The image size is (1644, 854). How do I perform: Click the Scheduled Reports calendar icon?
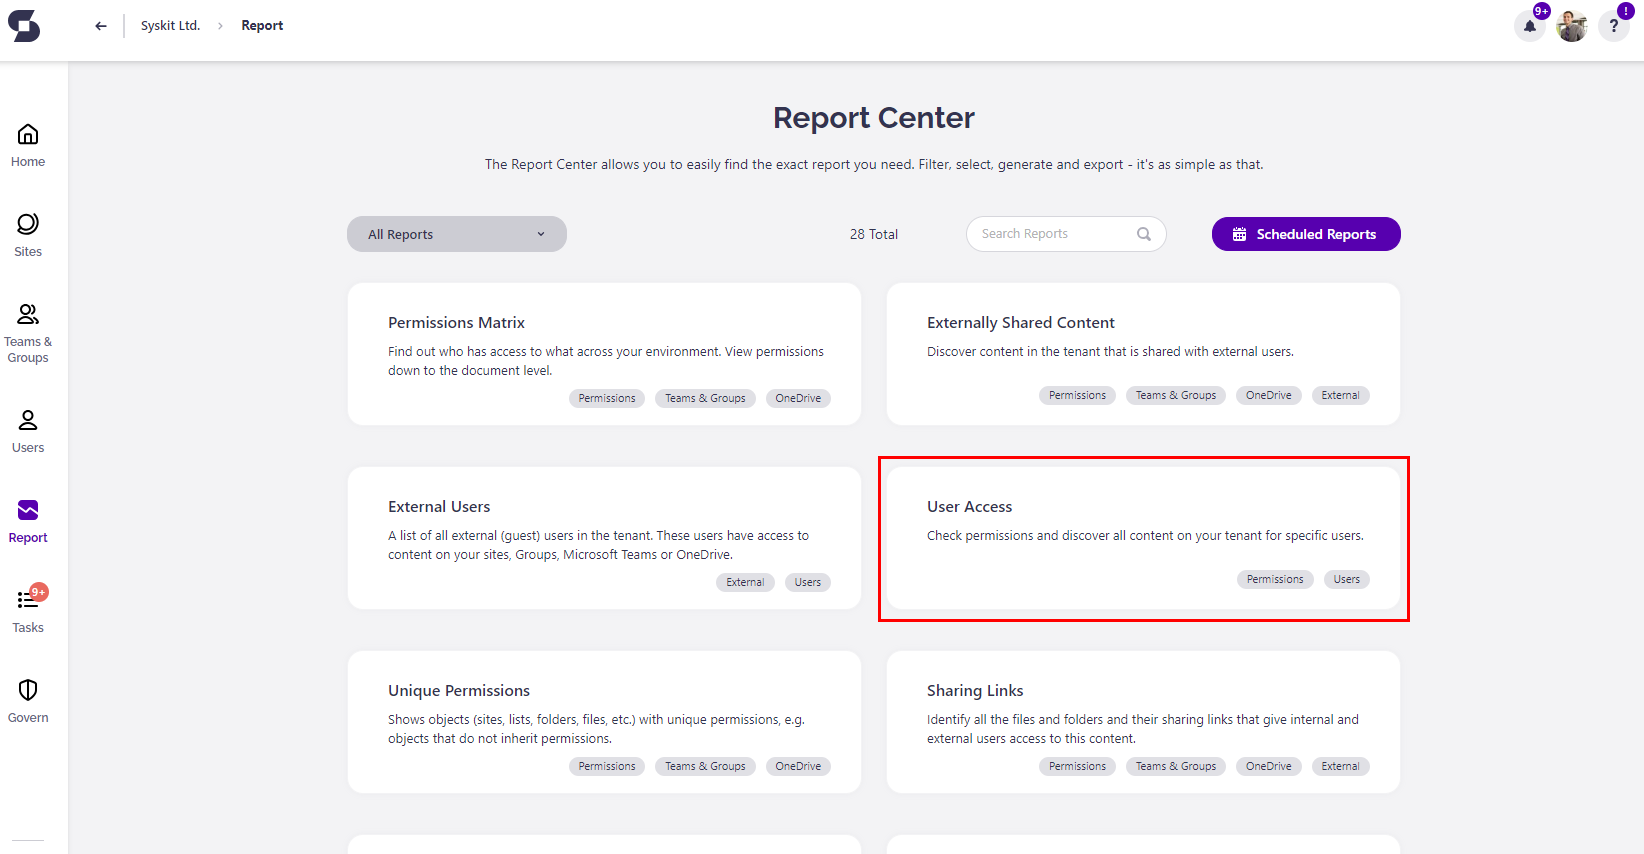(x=1239, y=234)
